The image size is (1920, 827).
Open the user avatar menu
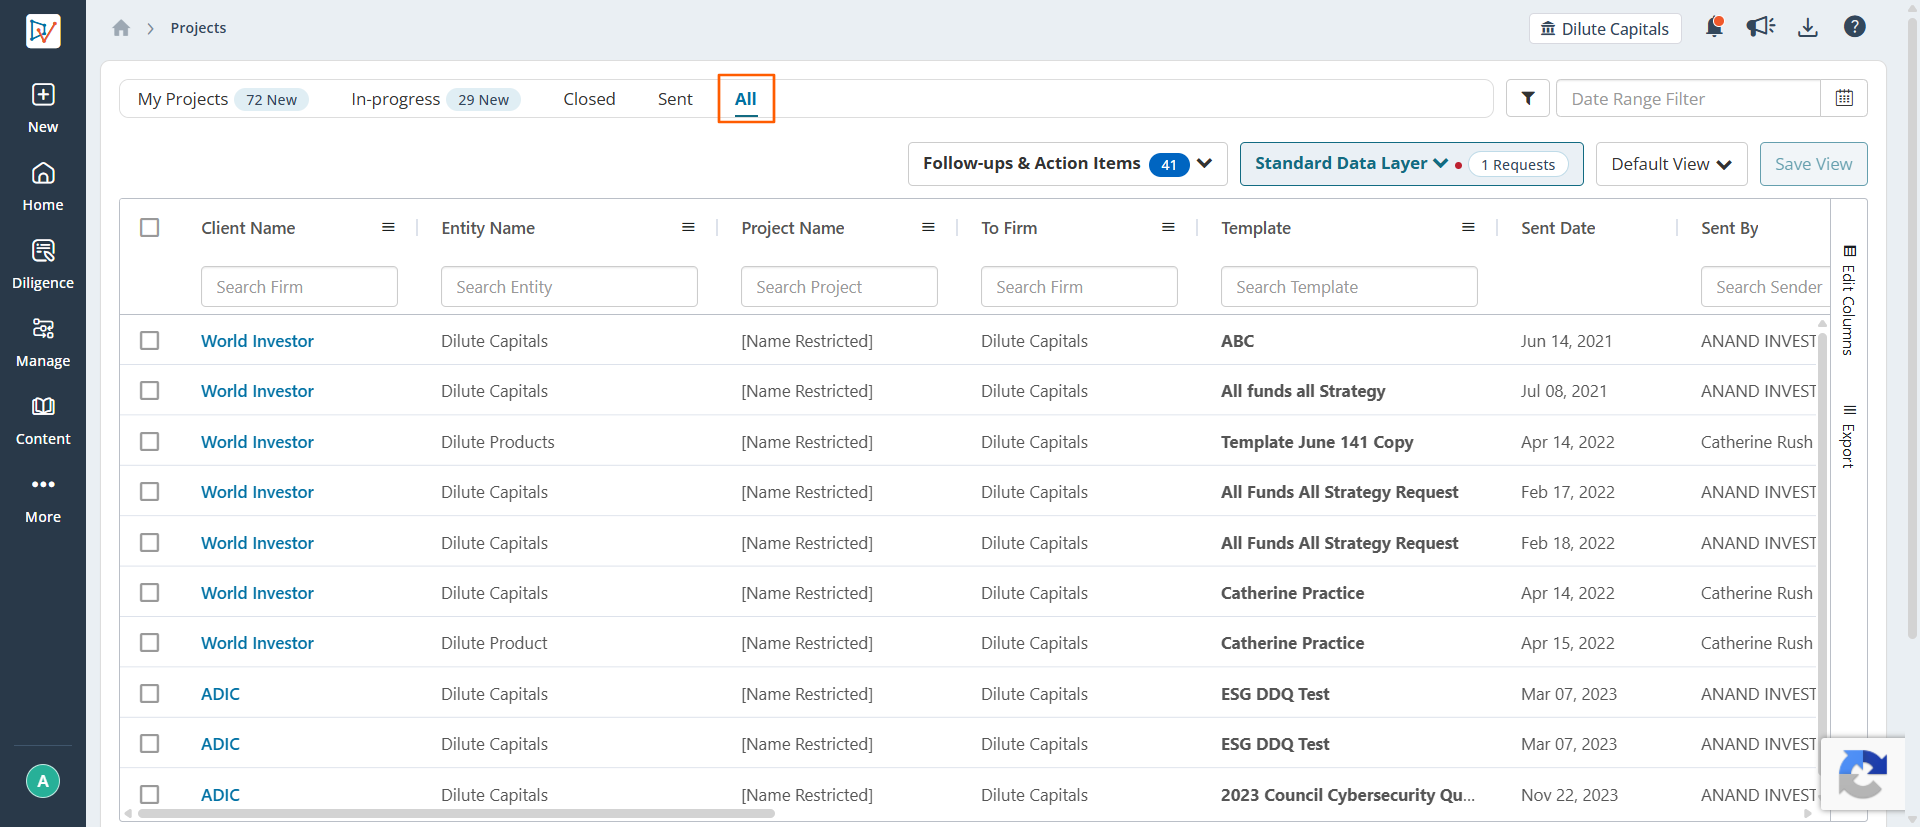(43, 781)
